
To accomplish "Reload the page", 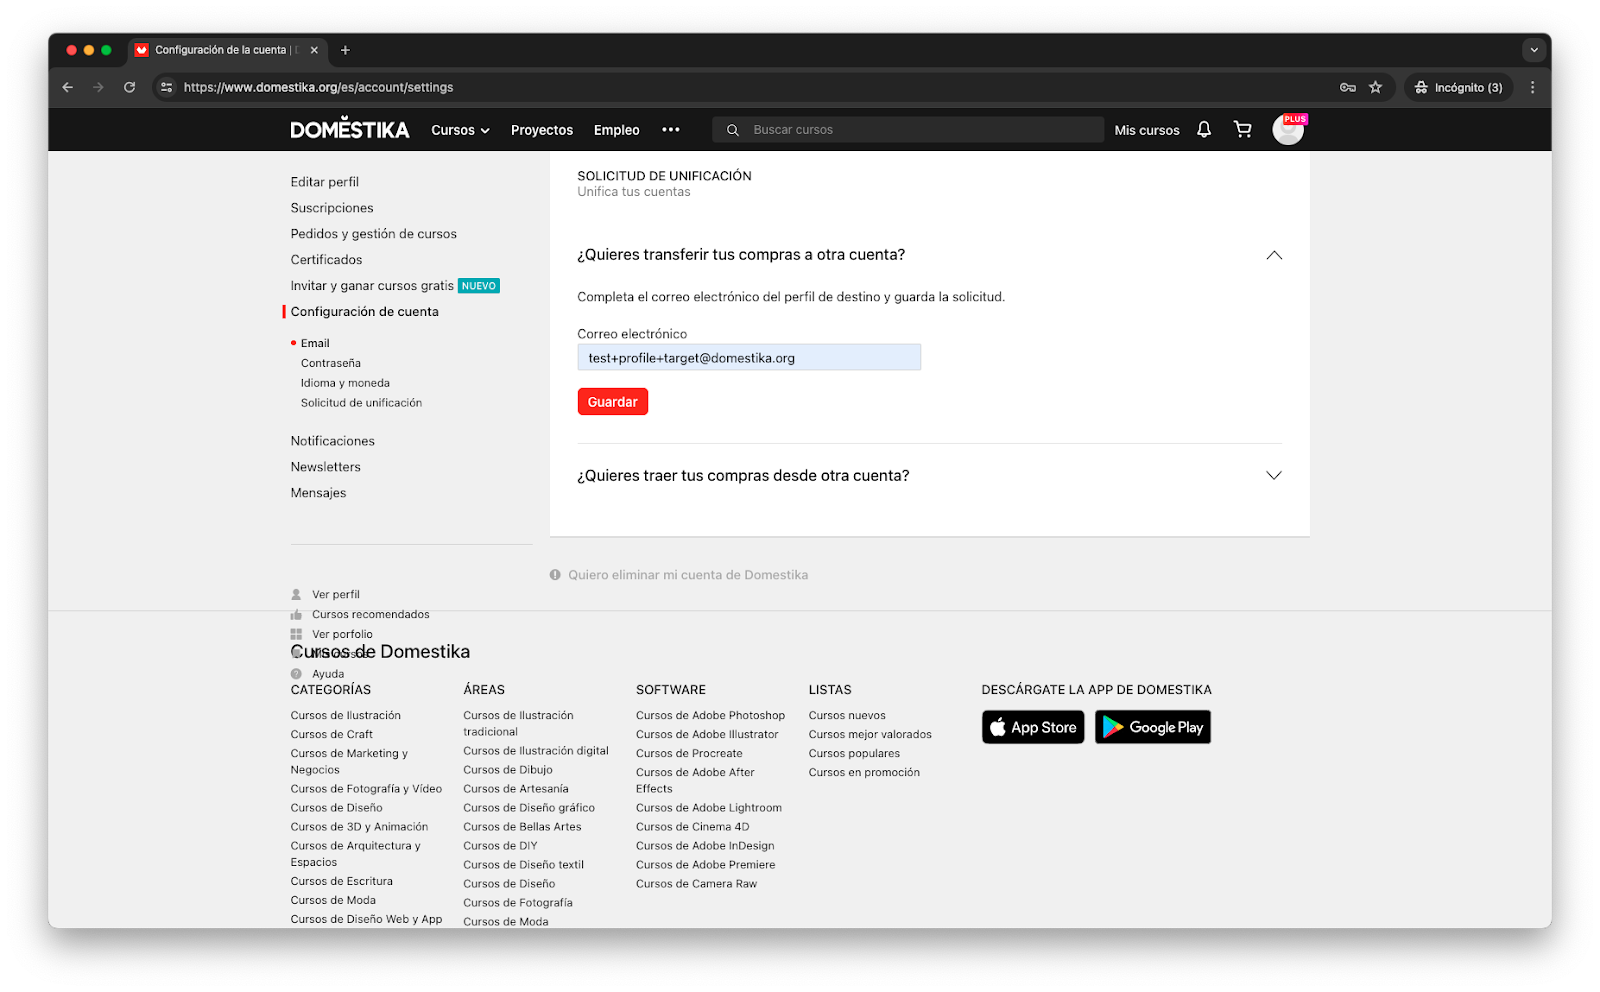I will pyautogui.click(x=129, y=87).
